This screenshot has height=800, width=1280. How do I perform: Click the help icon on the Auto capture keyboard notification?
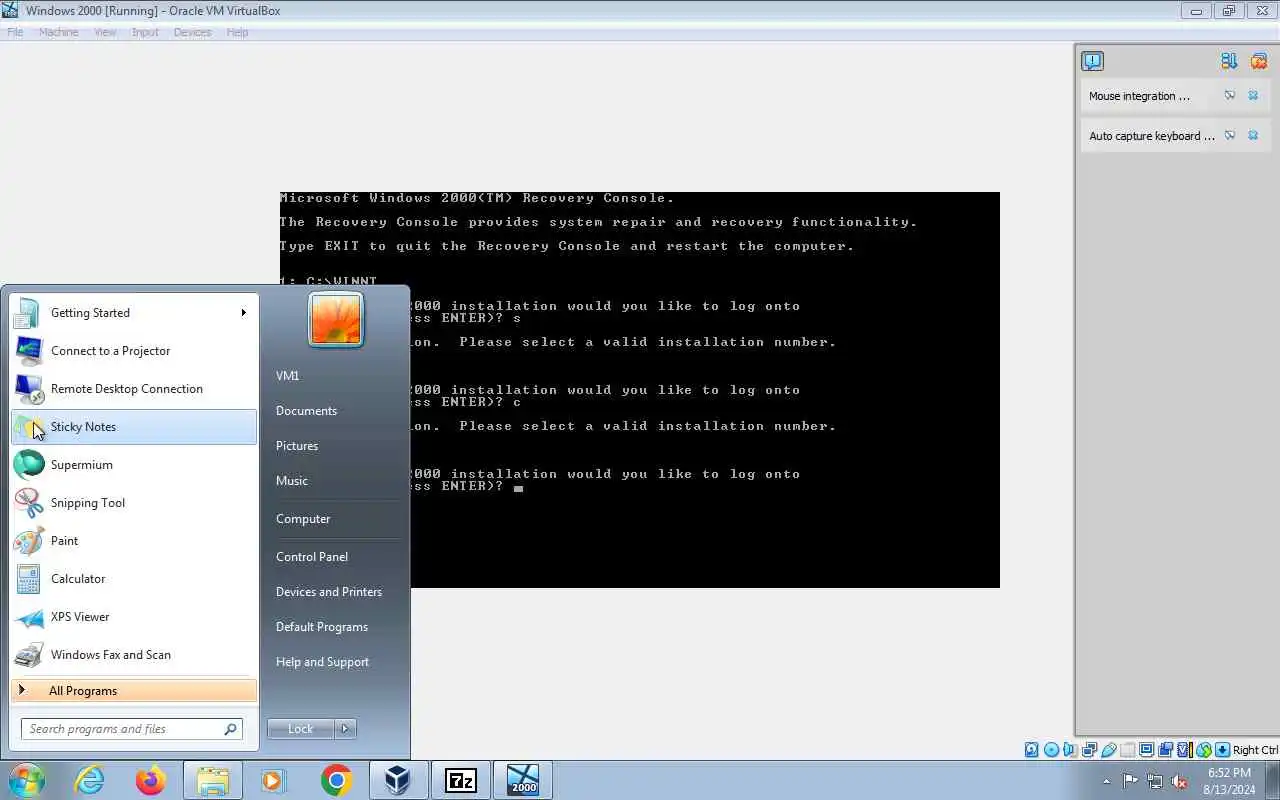point(1230,135)
